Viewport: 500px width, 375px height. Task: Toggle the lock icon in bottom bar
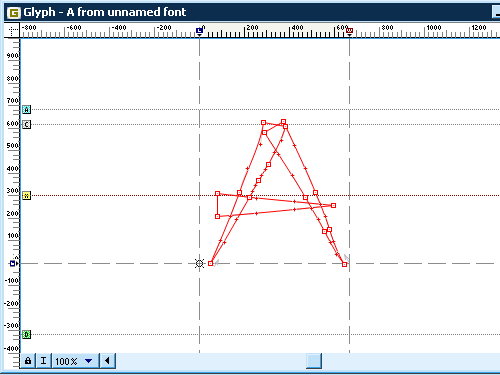tap(28, 361)
